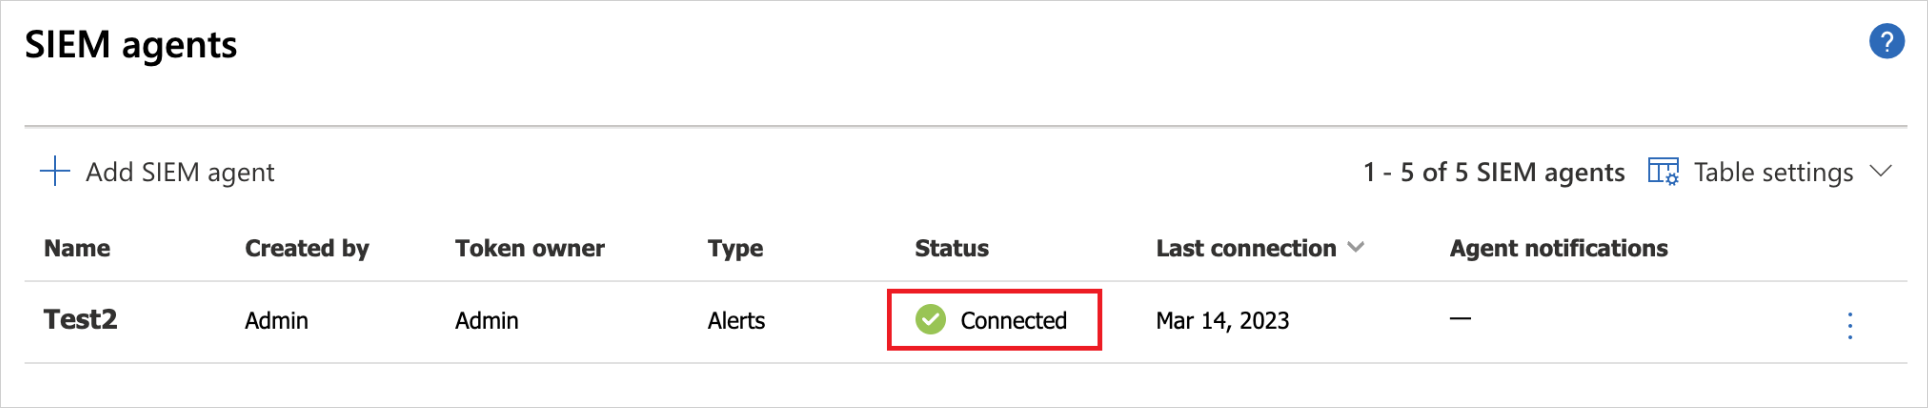This screenshot has width=1928, height=408.
Task: Click the Alerts type cell
Action: (736, 320)
